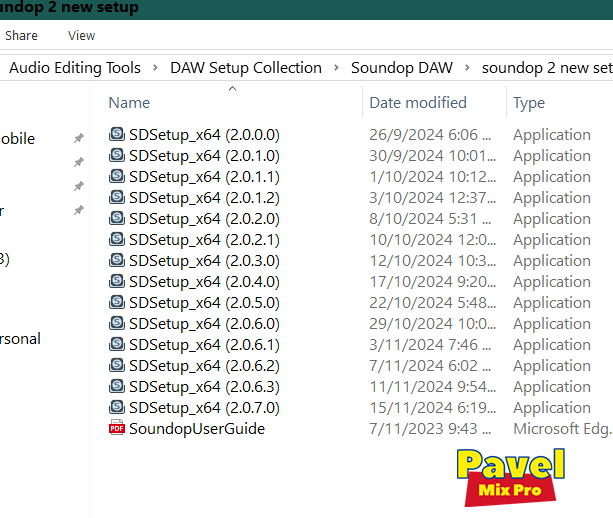Screen dimensions: 613x518
Task: Select the SDSetup_x64 (2.0.2.1) file name
Action: pos(204,240)
